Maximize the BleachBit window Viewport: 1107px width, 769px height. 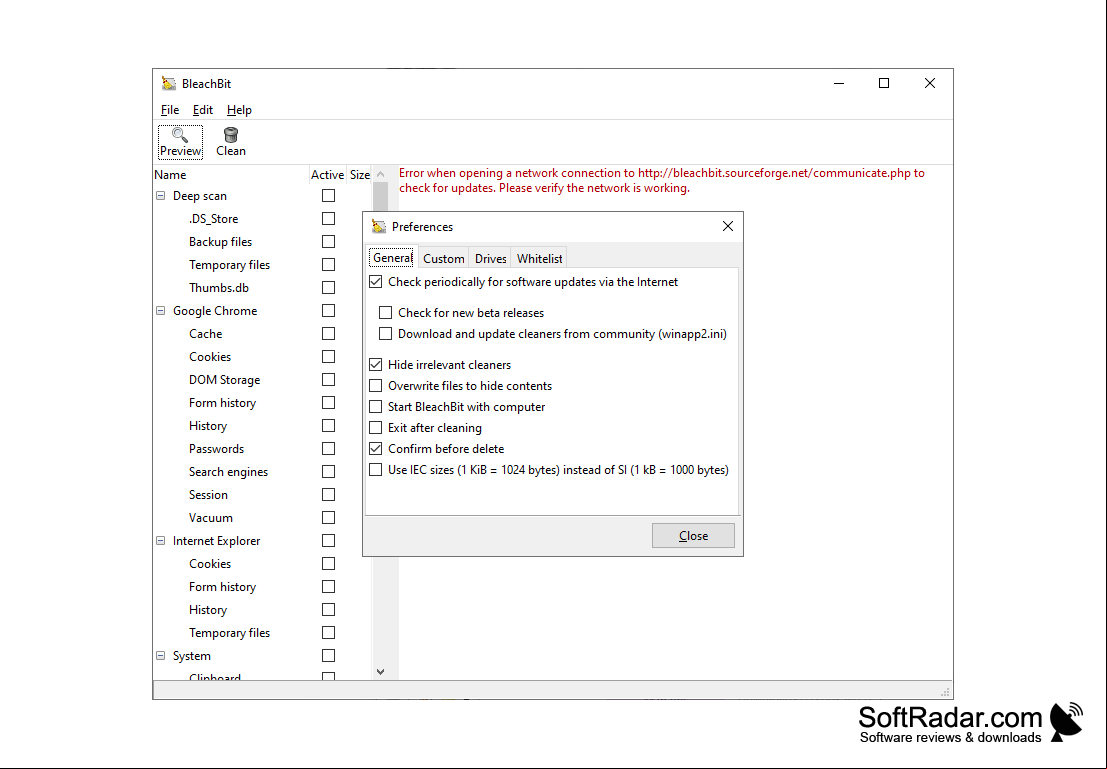point(883,83)
